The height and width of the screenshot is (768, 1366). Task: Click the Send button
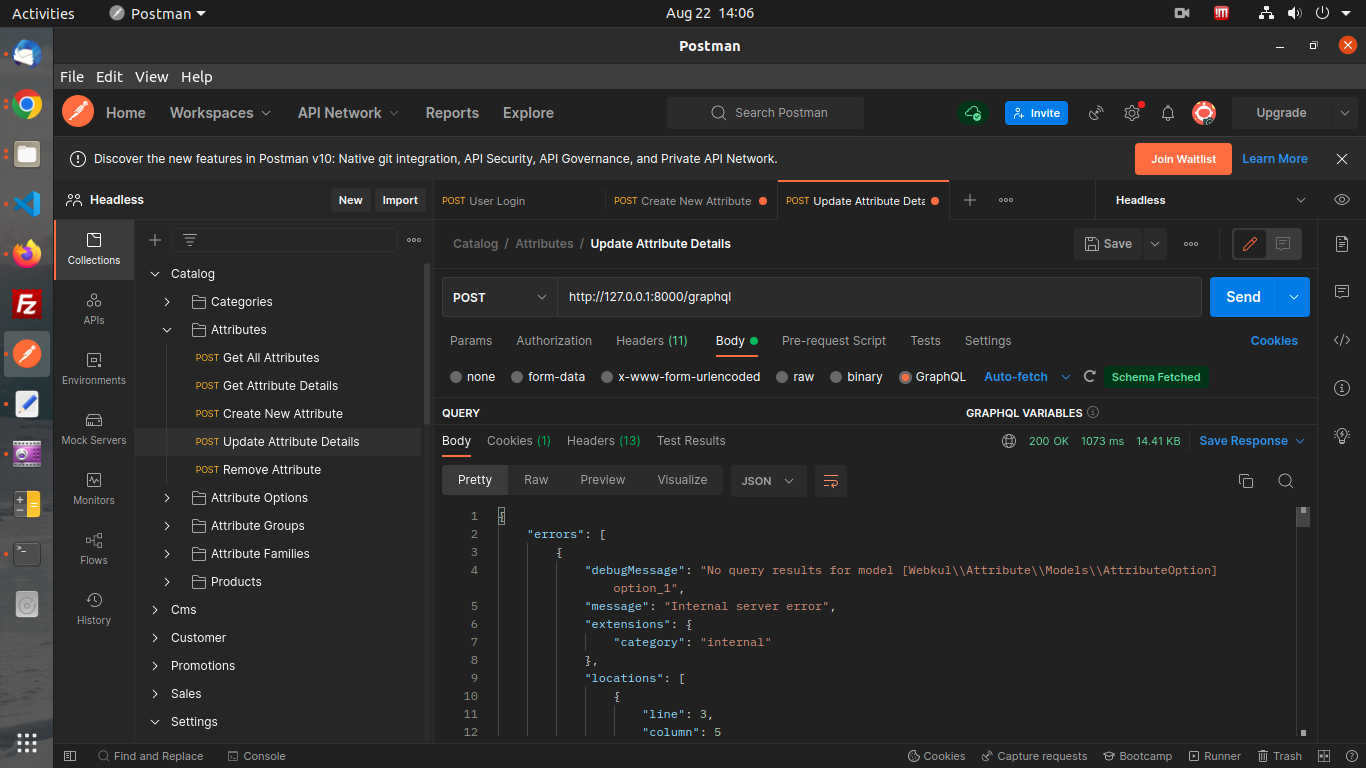coord(1243,297)
